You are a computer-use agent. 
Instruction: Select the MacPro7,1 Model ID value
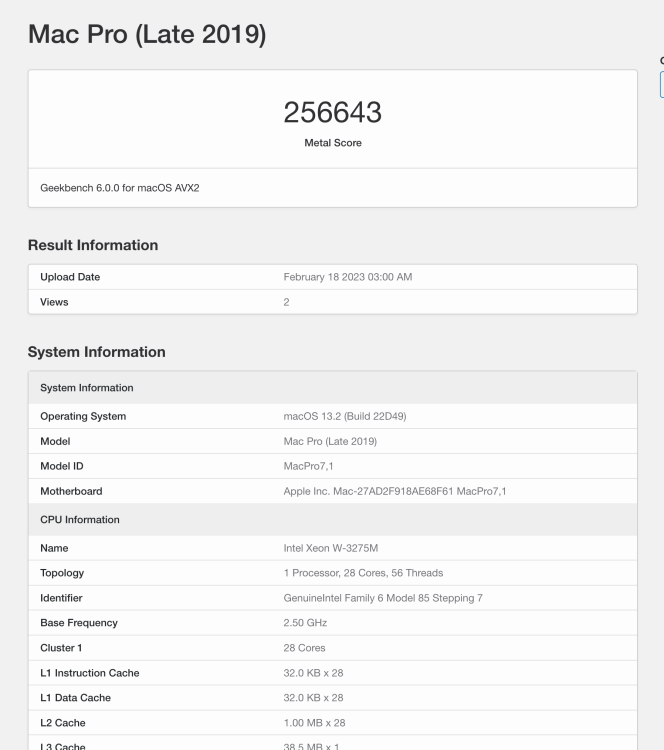[x=308, y=466]
